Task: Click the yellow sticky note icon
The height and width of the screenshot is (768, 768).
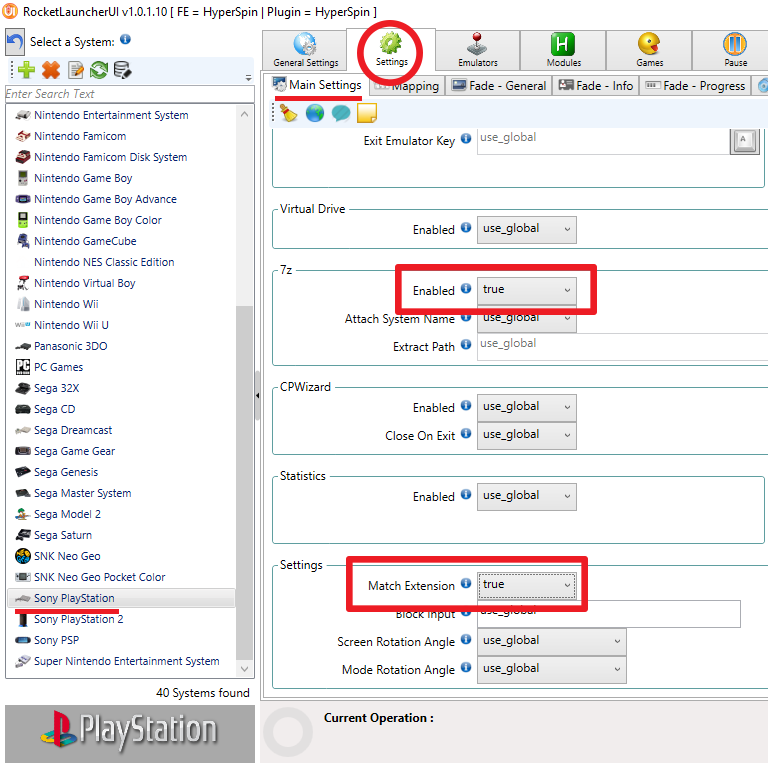Action: click(367, 113)
